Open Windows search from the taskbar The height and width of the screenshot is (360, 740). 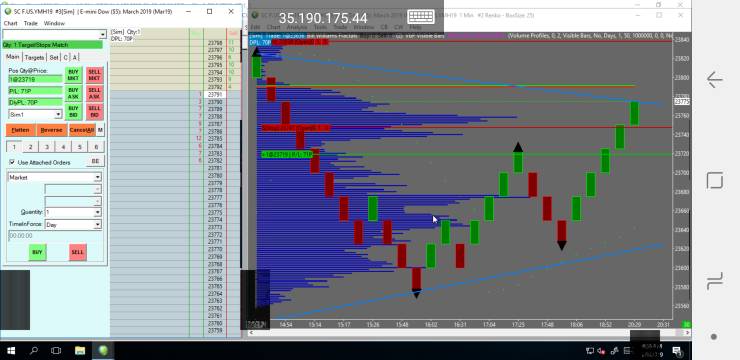tap(34, 351)
